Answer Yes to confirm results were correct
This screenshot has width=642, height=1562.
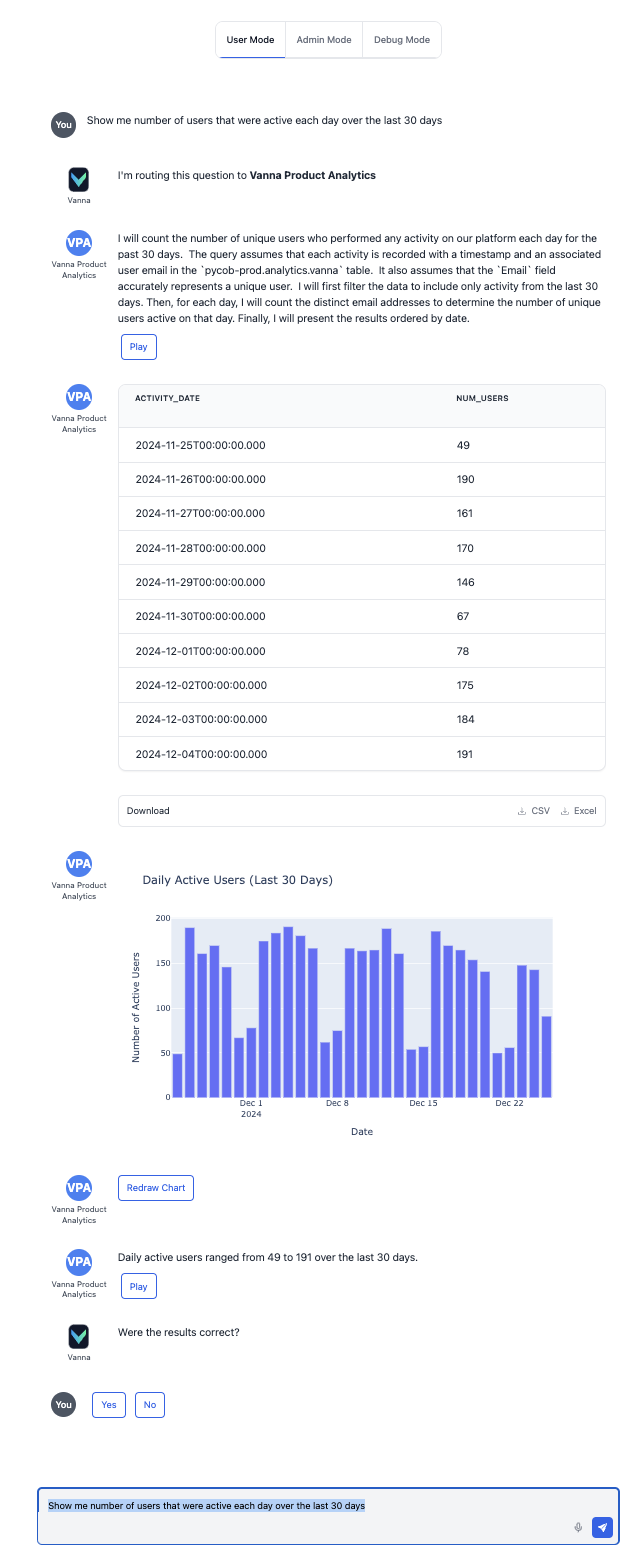pyautogui.click(x=109, y=1405)
